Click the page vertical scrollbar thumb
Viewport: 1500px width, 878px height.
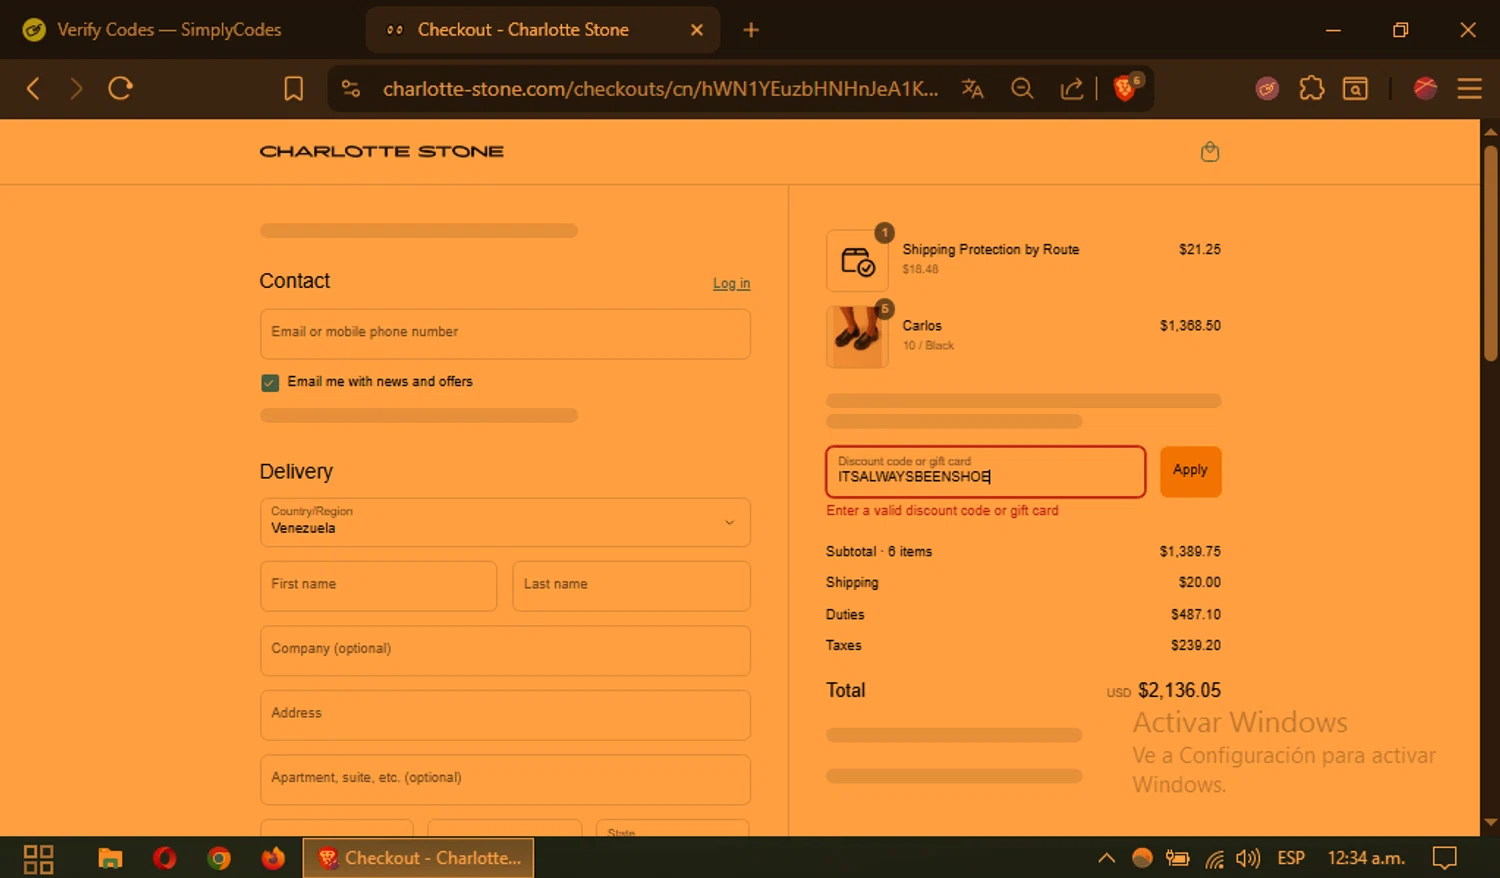pos(1490,253)
